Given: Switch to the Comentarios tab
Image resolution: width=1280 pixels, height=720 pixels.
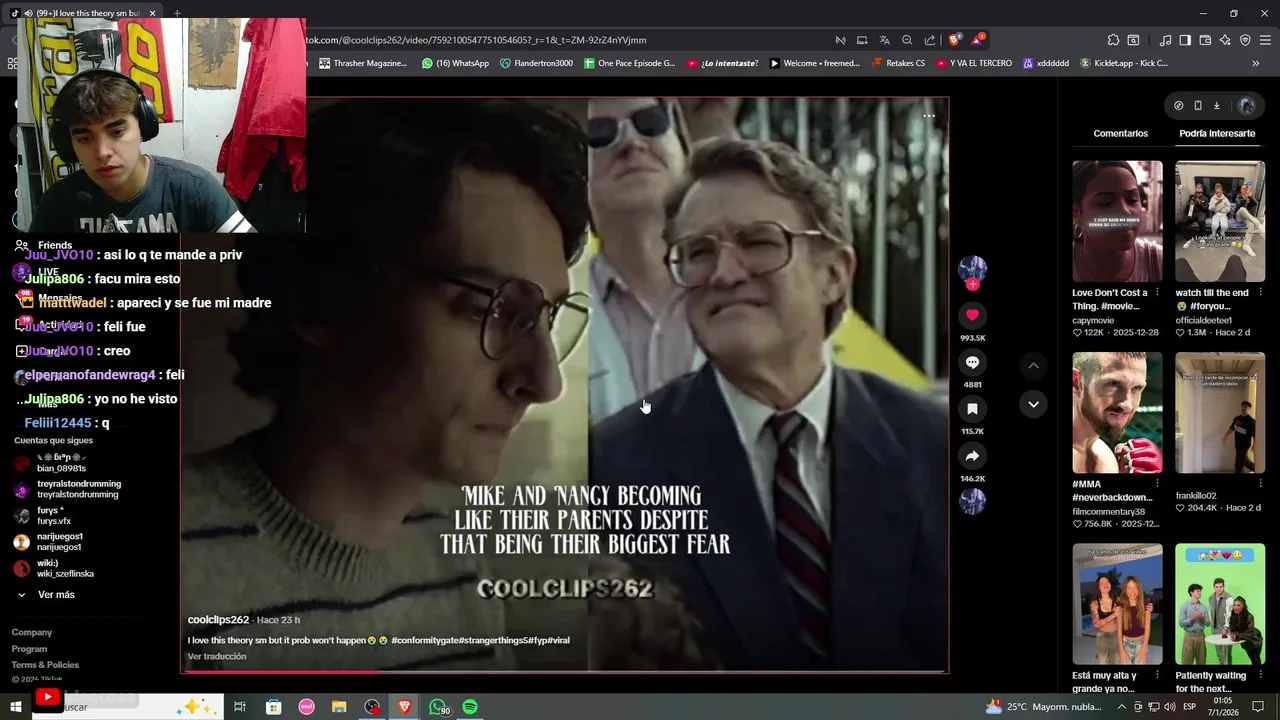Looking at the screenshot, I should tap(1120, 133).
